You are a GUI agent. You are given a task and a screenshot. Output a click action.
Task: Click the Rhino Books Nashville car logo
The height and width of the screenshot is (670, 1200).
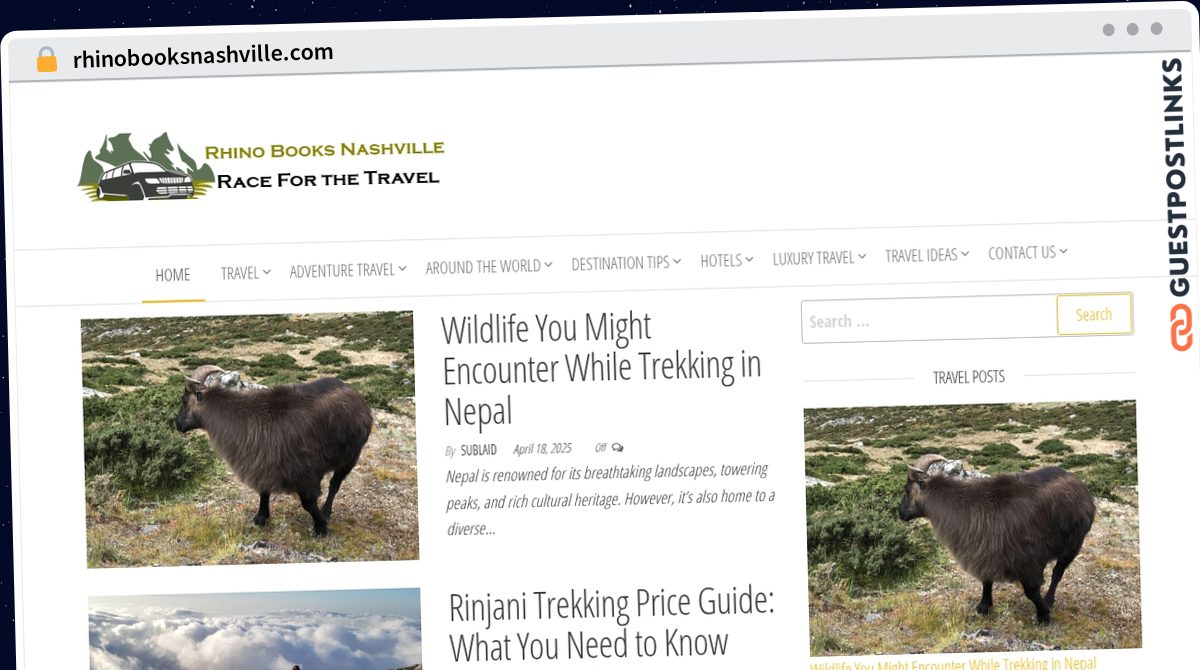146,167
